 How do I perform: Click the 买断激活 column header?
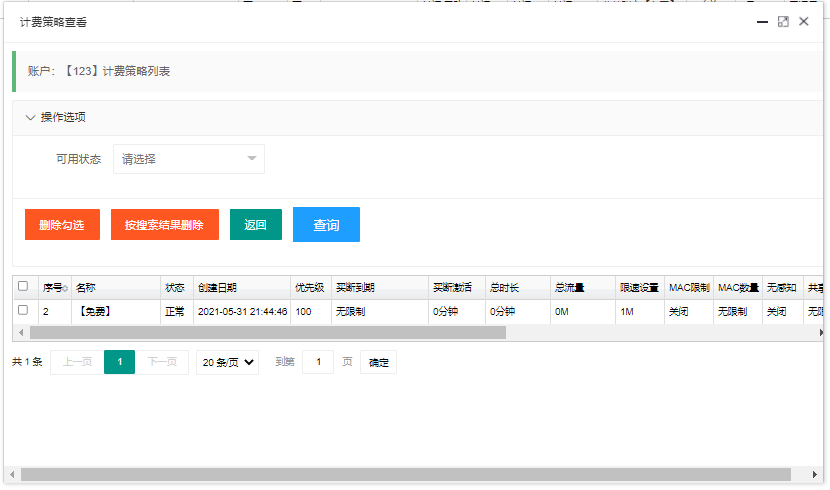coord(457,288)
